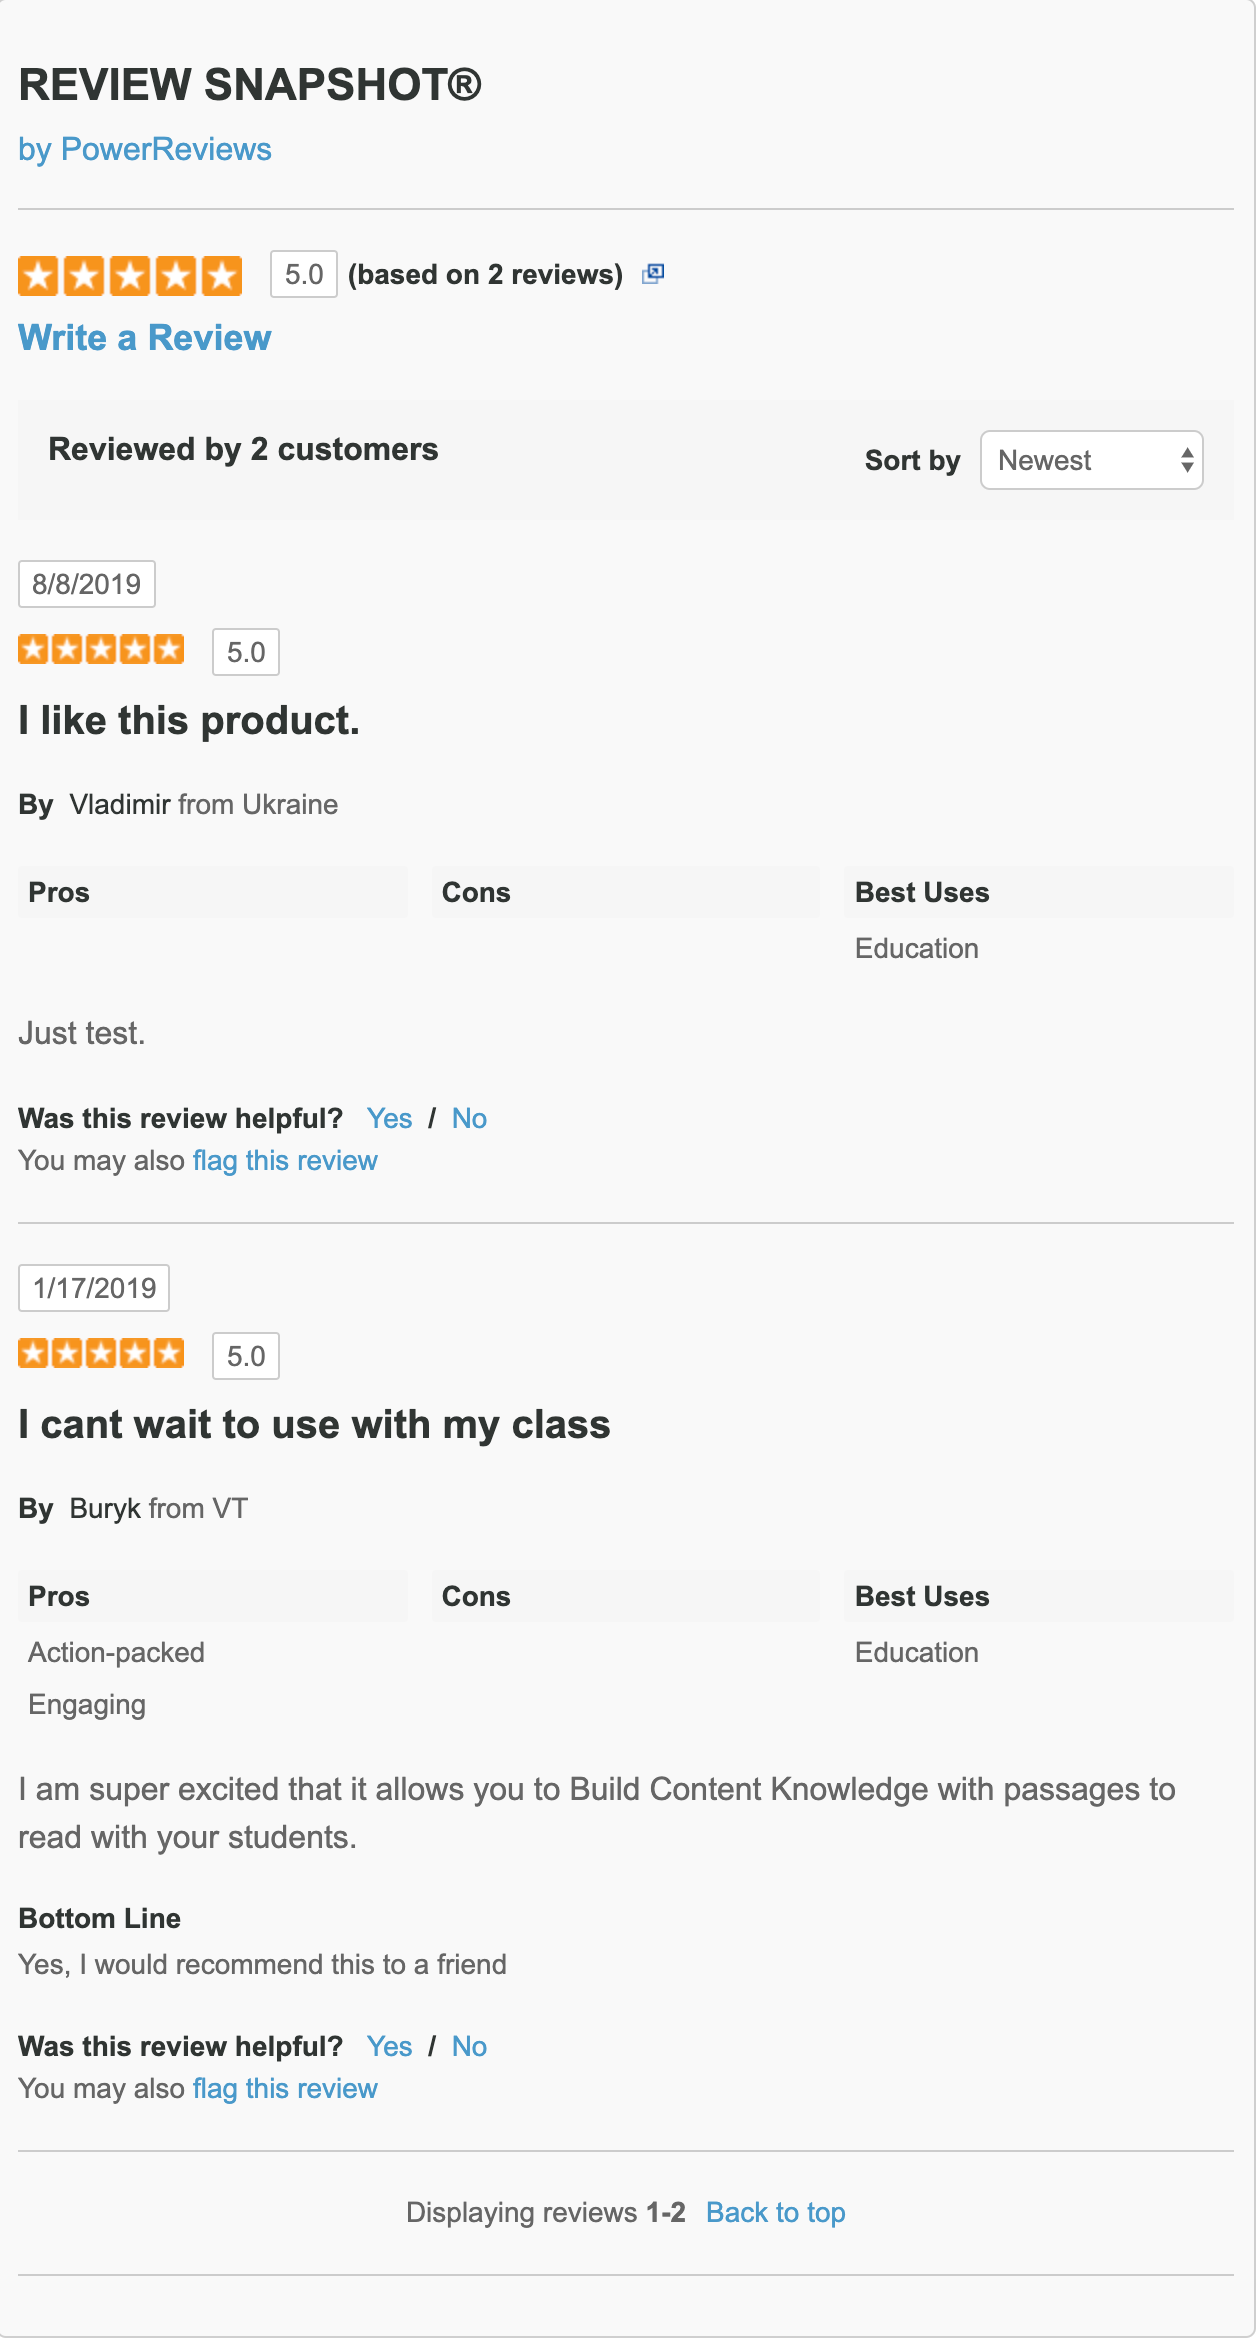
Task: Vote Yes on Buryk's review helpfulness
Action: (389, 2046)
